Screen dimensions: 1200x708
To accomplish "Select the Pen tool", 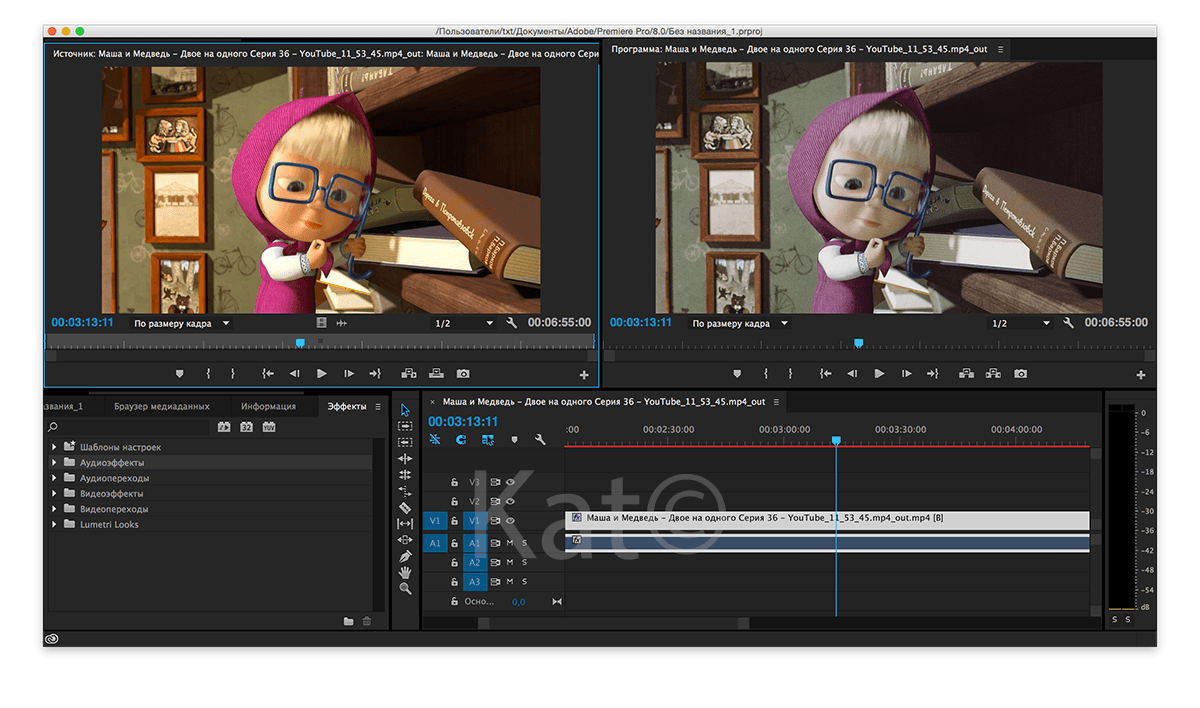I will [x=405, y=556].
